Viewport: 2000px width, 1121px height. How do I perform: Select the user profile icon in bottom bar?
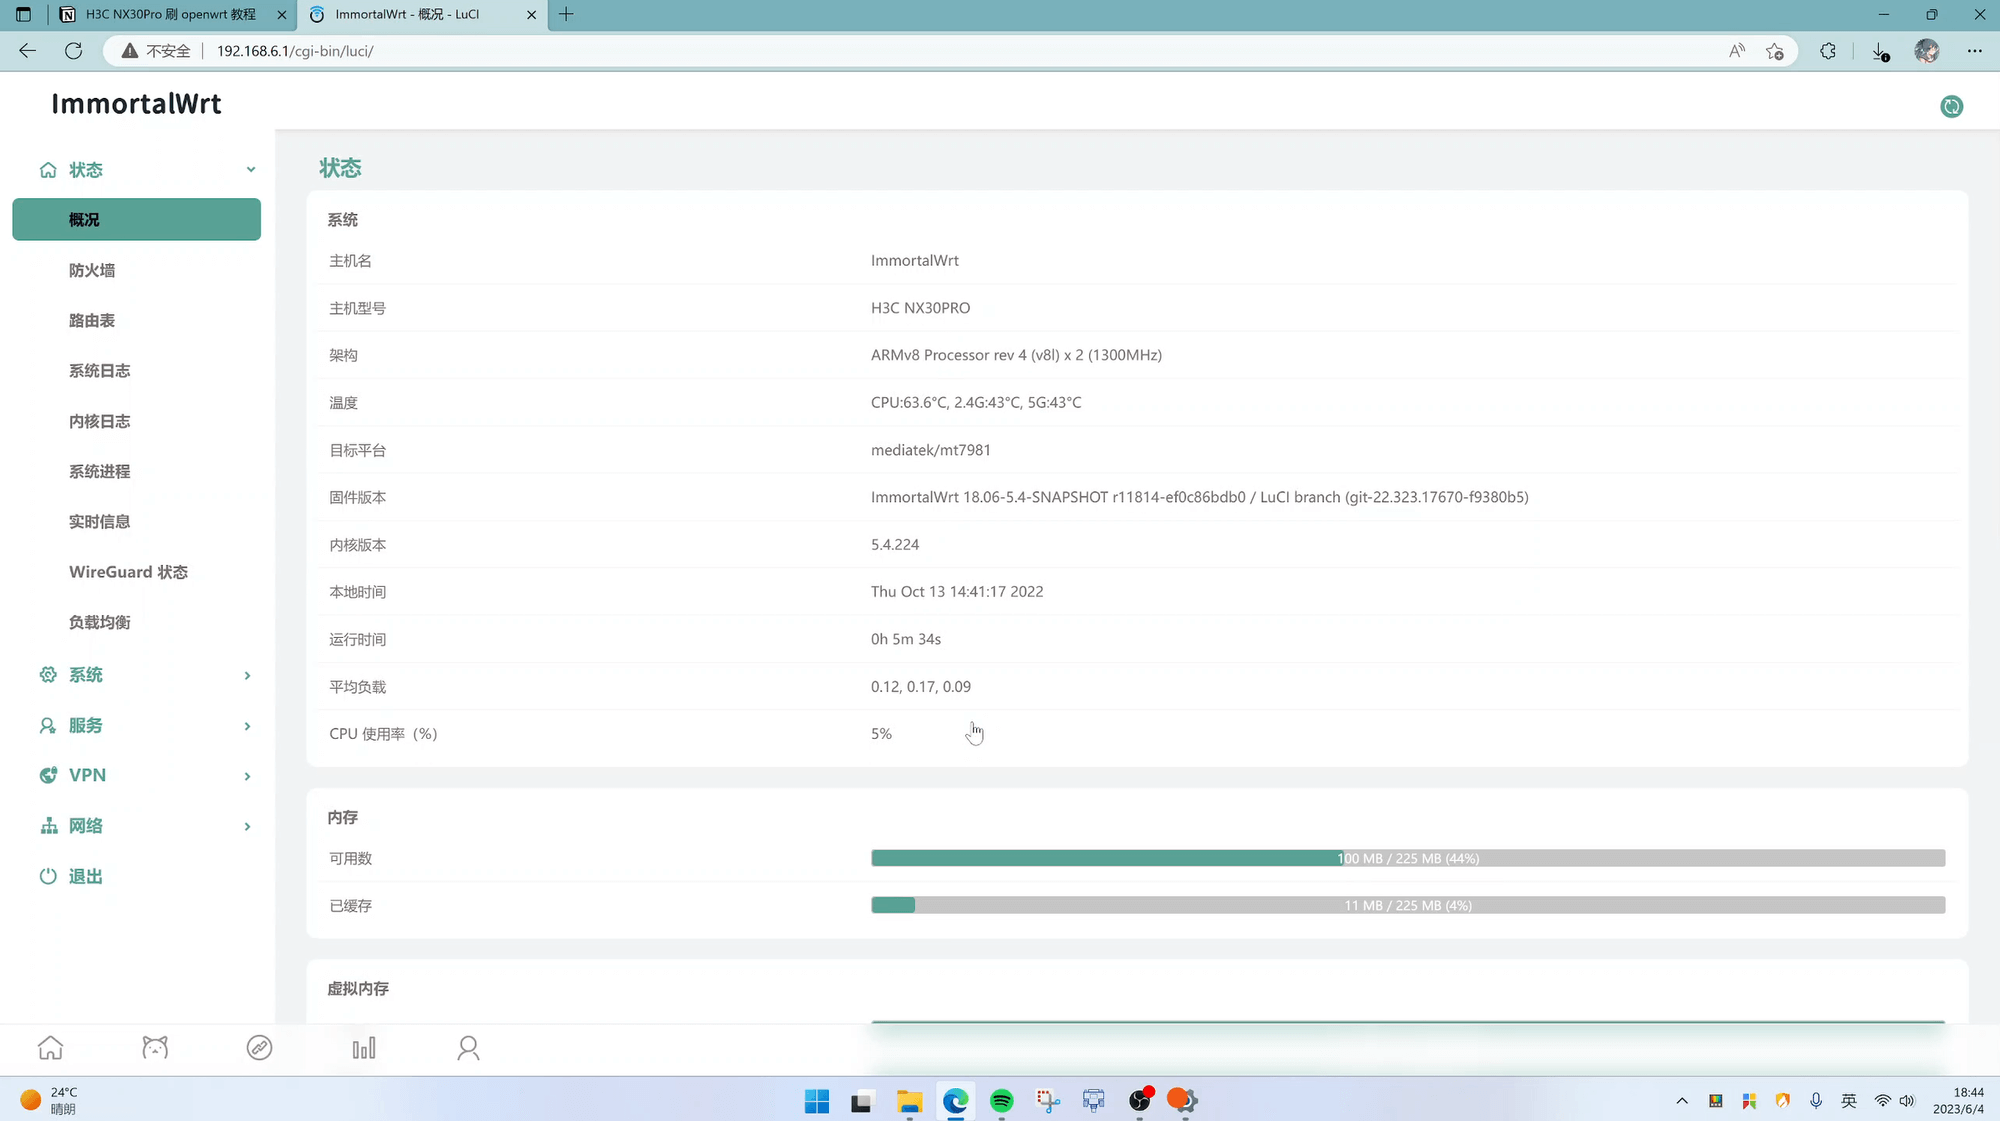click(x=468, y=1047)
